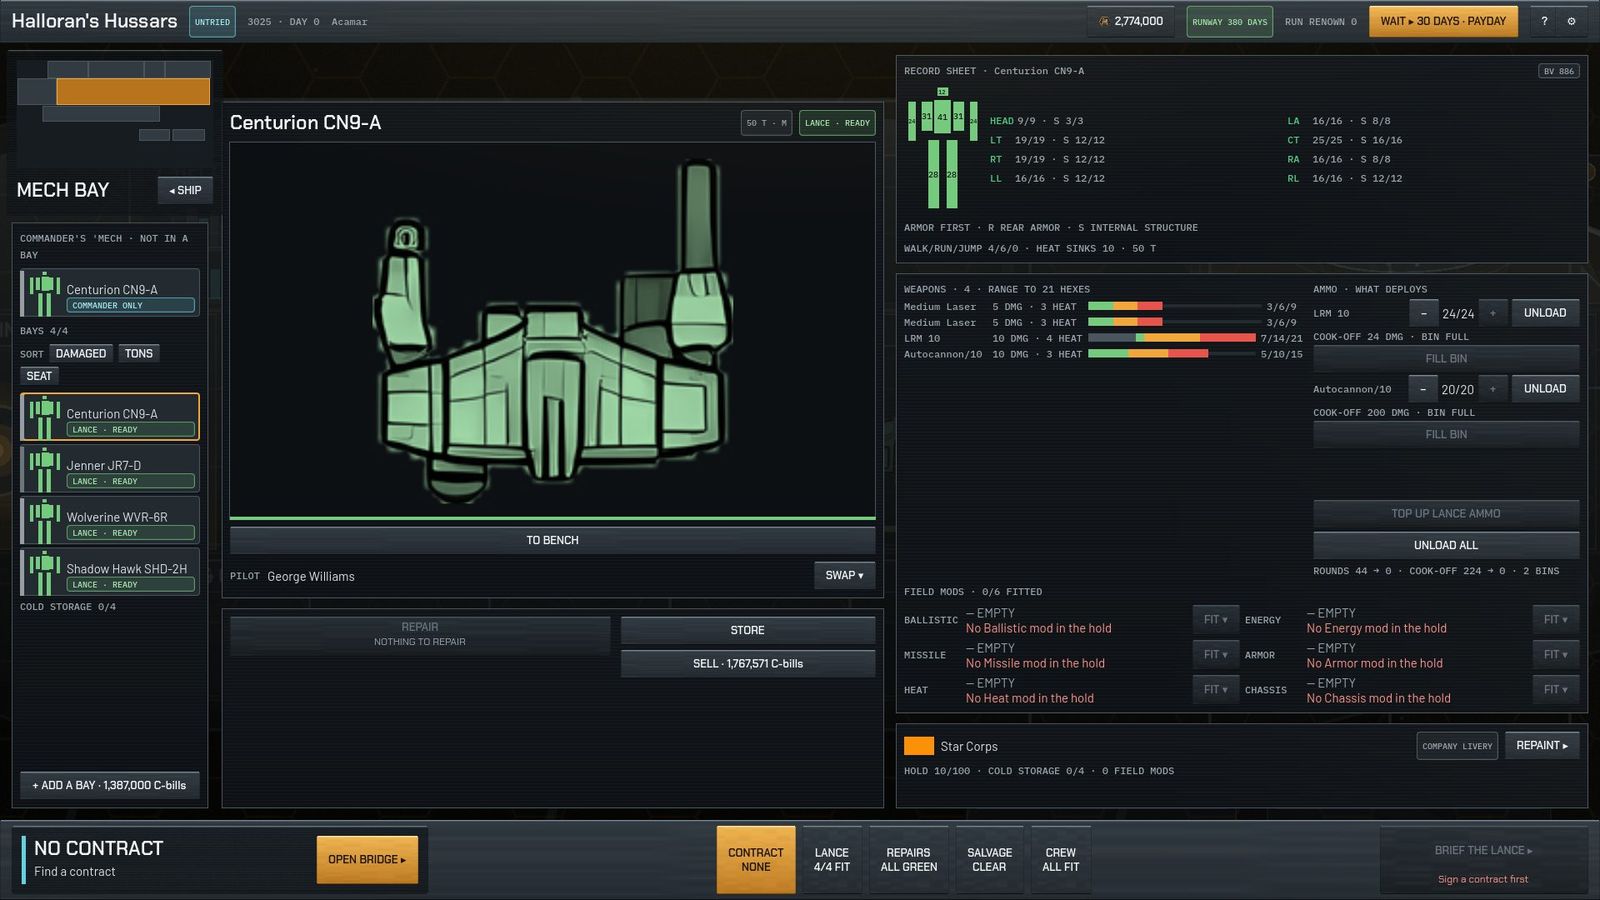Open Energy mod FIT dropdown
Viewport: 1600px width, 900px height.
coord(1556,620)
